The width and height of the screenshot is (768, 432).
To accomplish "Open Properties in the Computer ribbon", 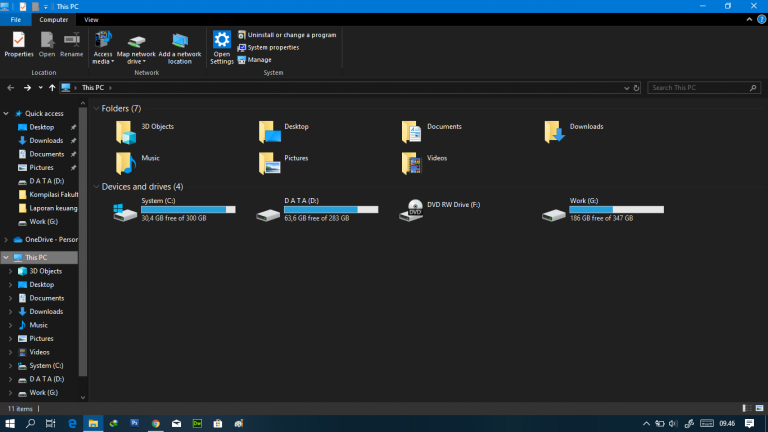I will [x=19, y=45].
